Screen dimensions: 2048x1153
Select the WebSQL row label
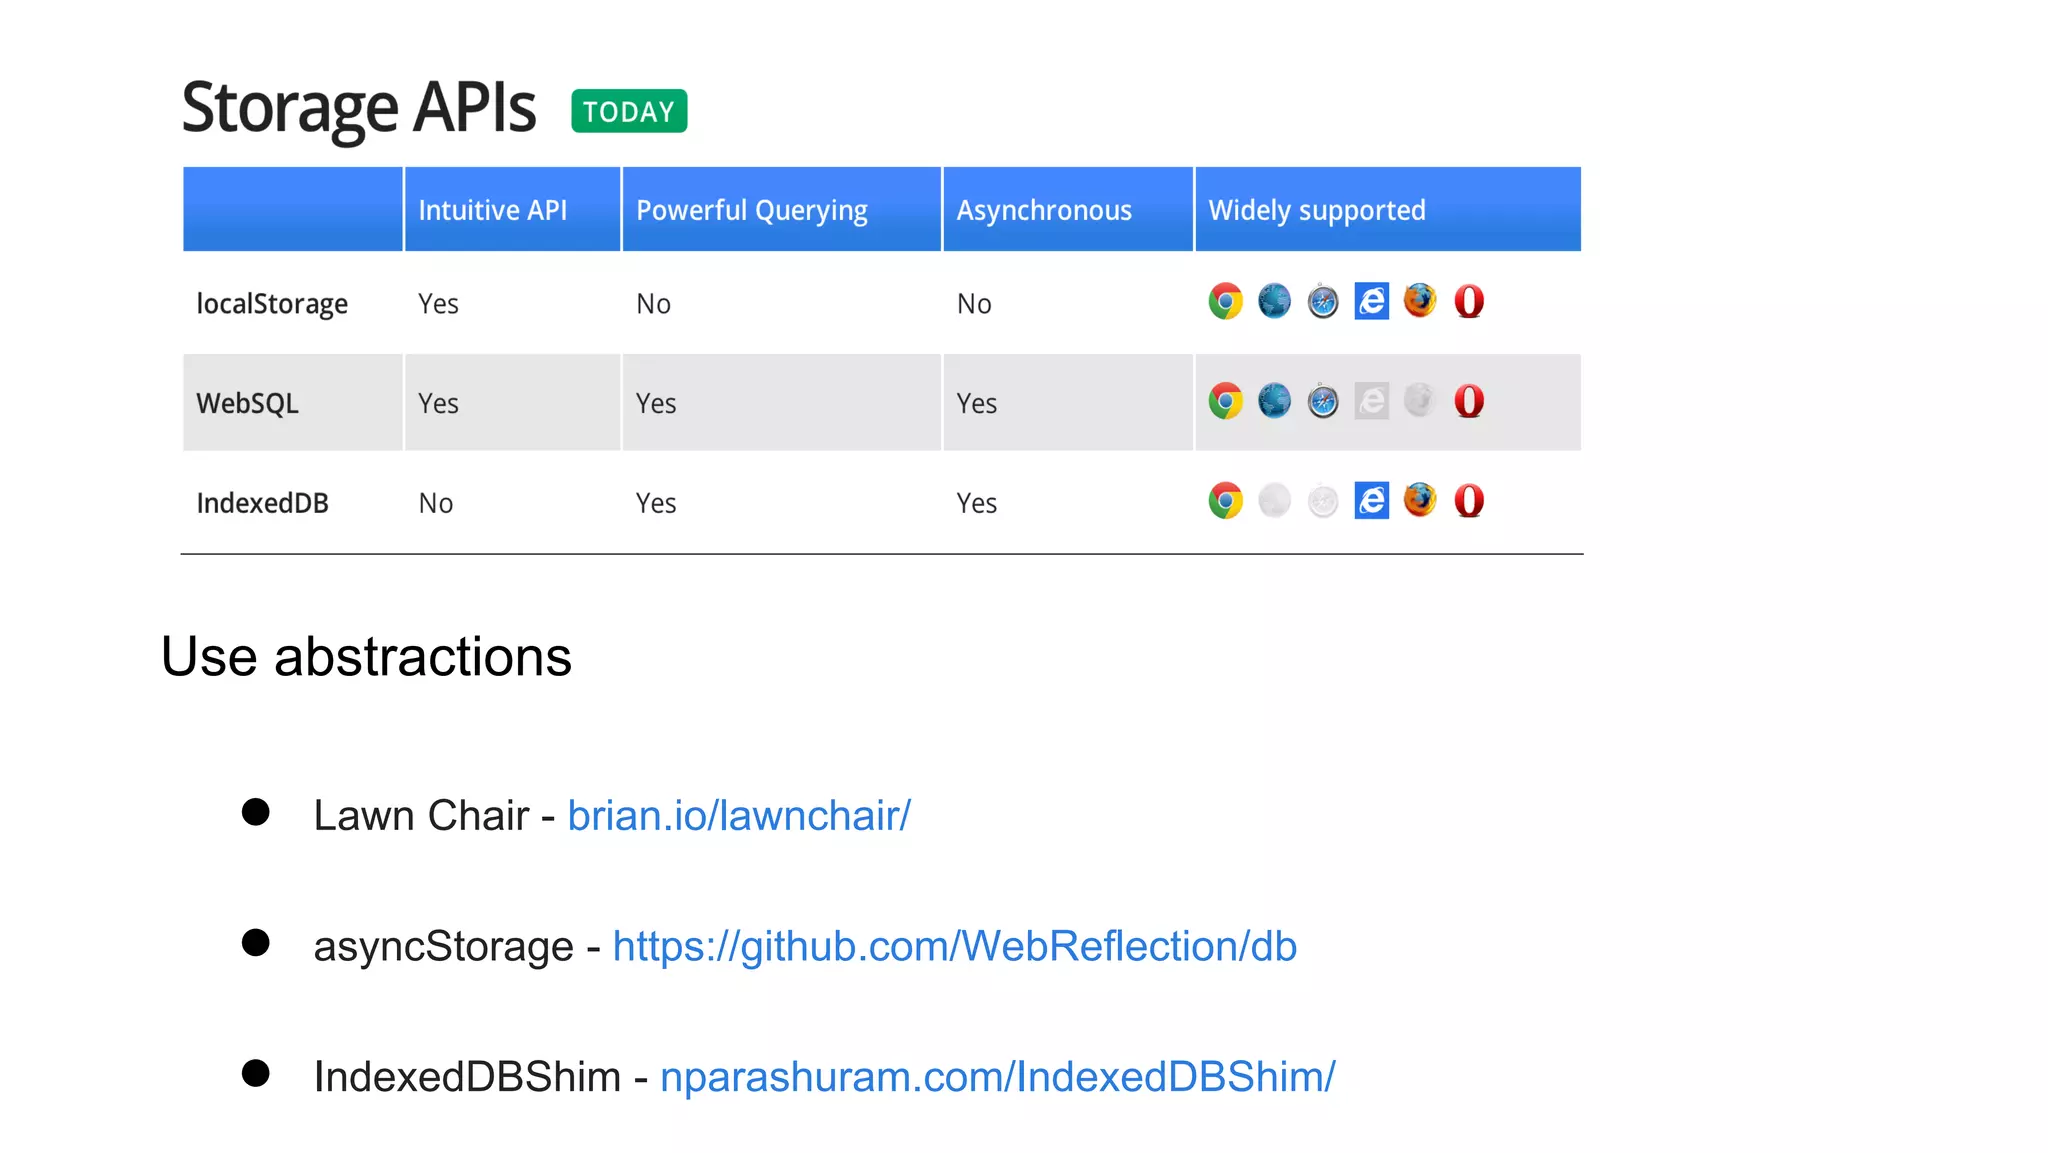click(247, 404)
